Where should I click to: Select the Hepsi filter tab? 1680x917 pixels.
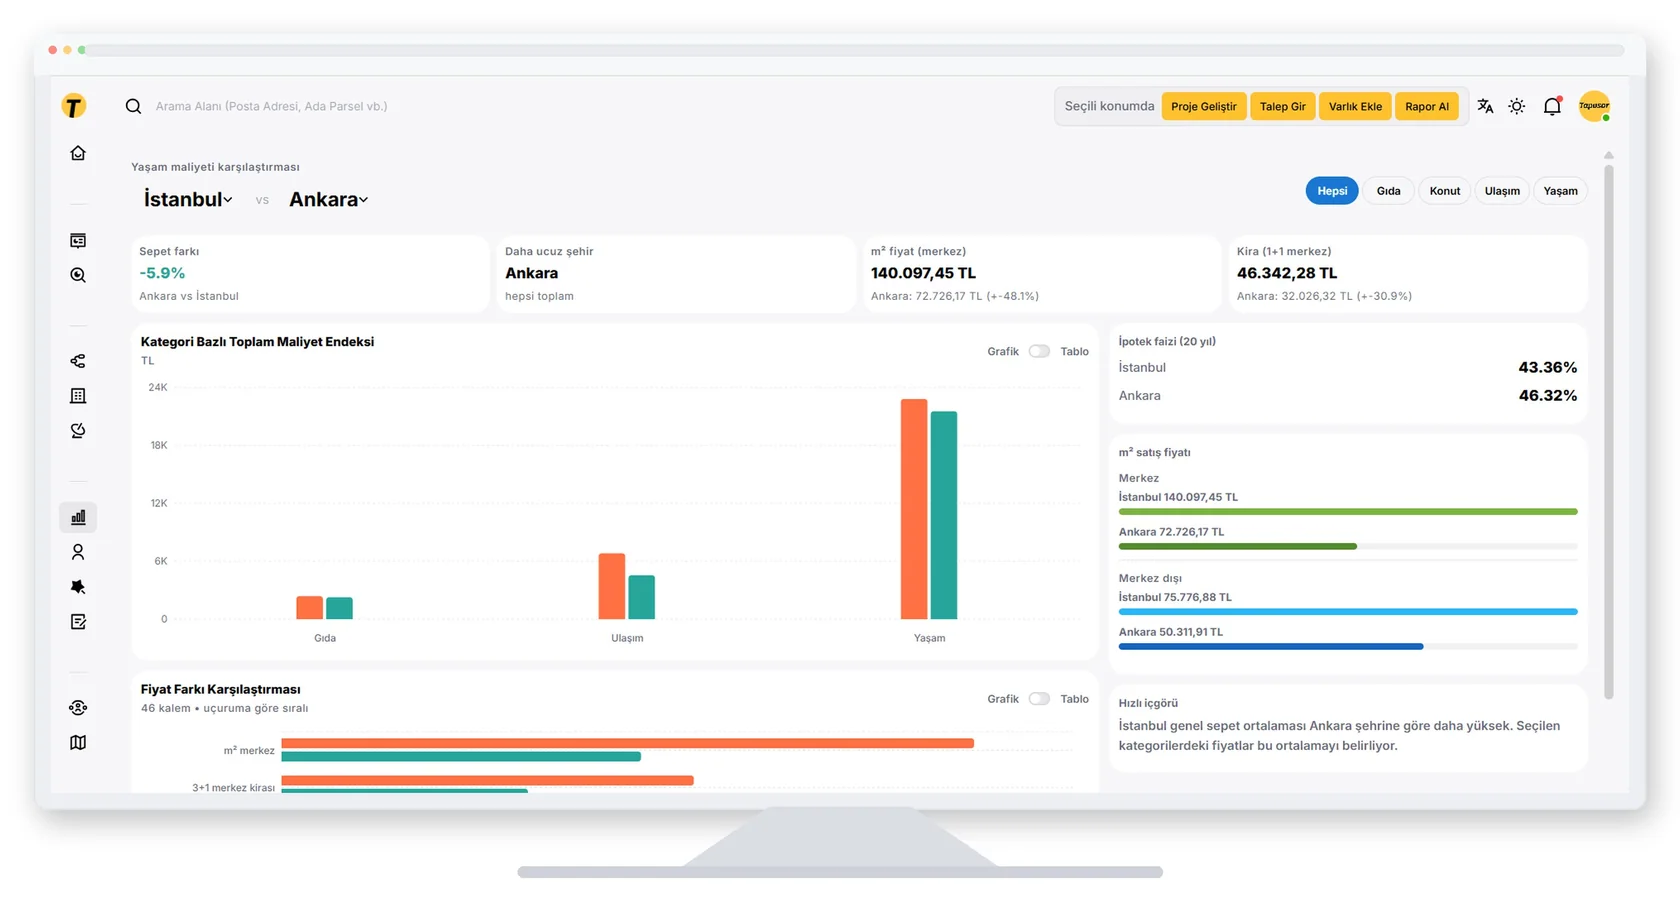(1332, 191)
